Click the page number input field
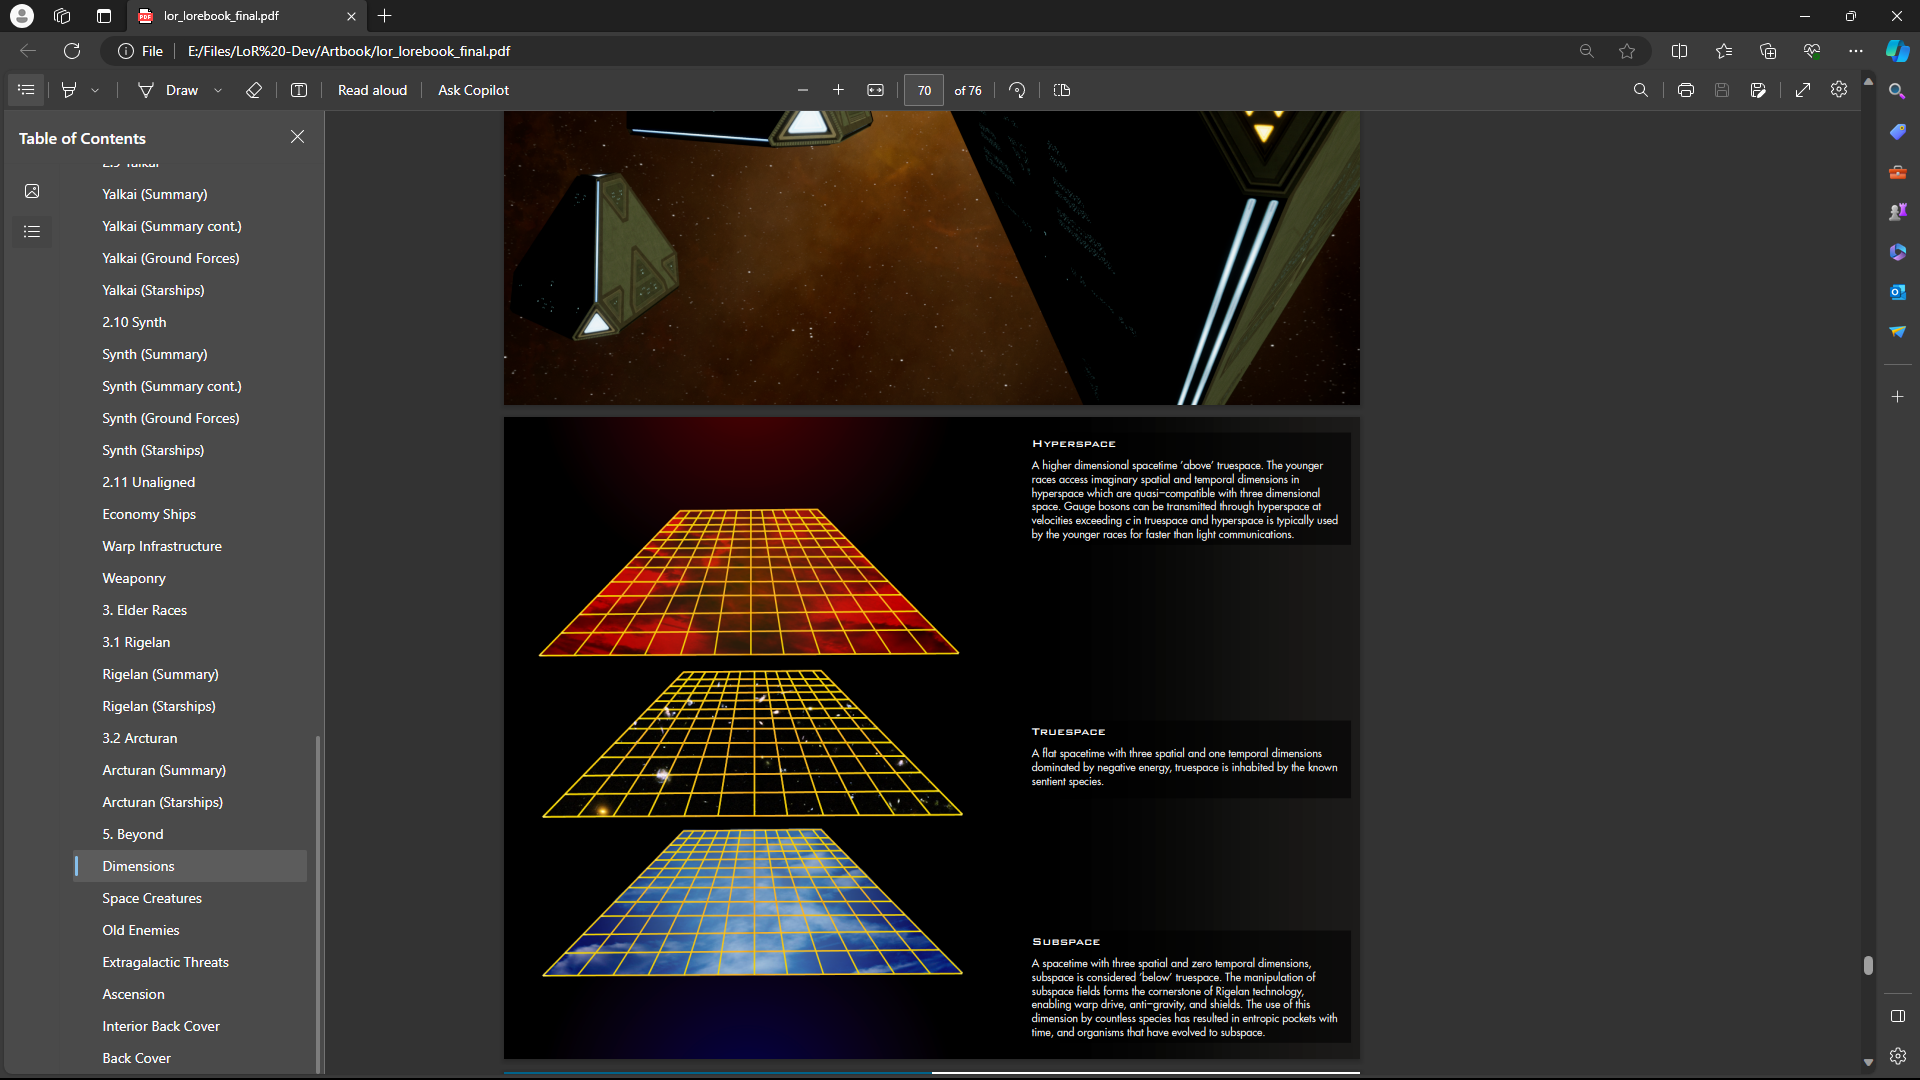Image resolution: width=1920 pixels, height=1080 pixels. point(923,90)
